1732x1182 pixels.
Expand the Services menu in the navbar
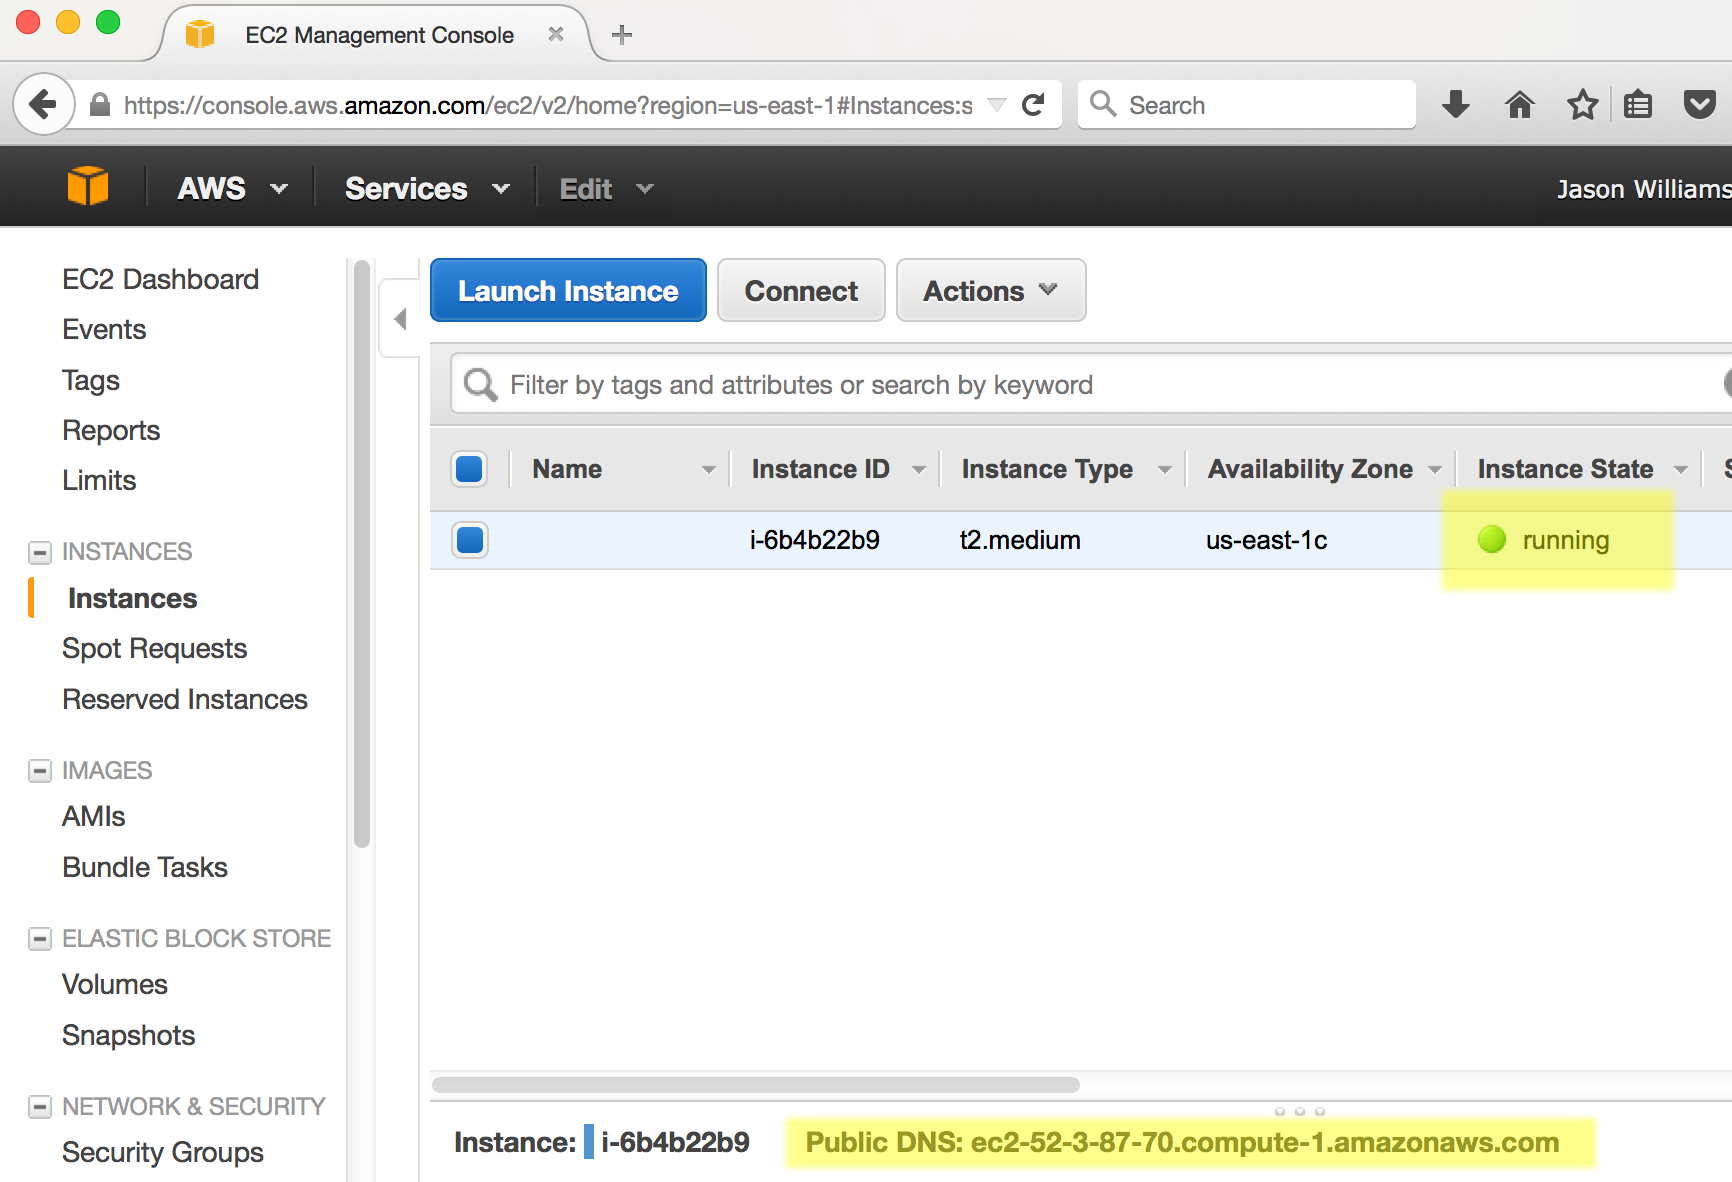point(427,188)
